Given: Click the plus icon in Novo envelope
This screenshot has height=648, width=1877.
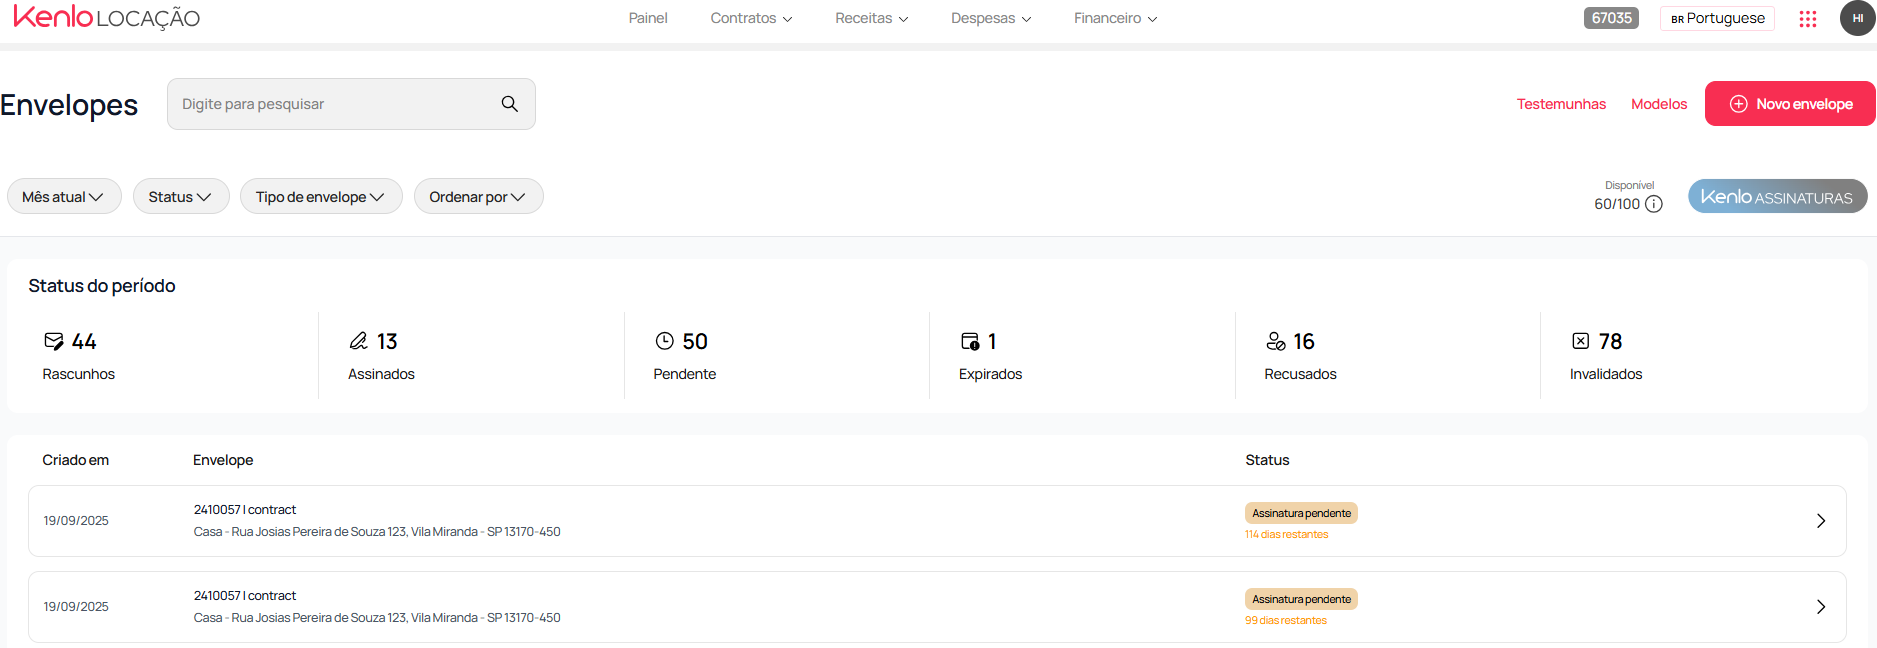Looking at the screenshot, I should point(1739,104).
